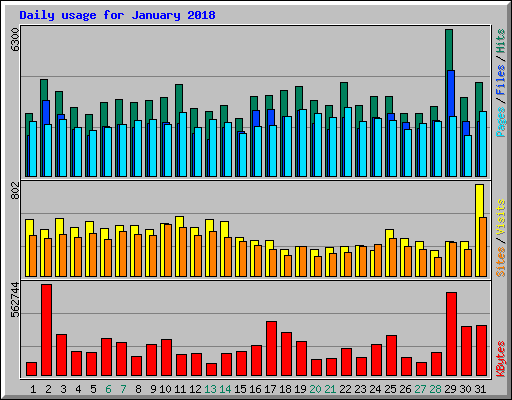Click day label 10 on the x-axis
This screenshot has height=400, width=512.
[165, 389]
